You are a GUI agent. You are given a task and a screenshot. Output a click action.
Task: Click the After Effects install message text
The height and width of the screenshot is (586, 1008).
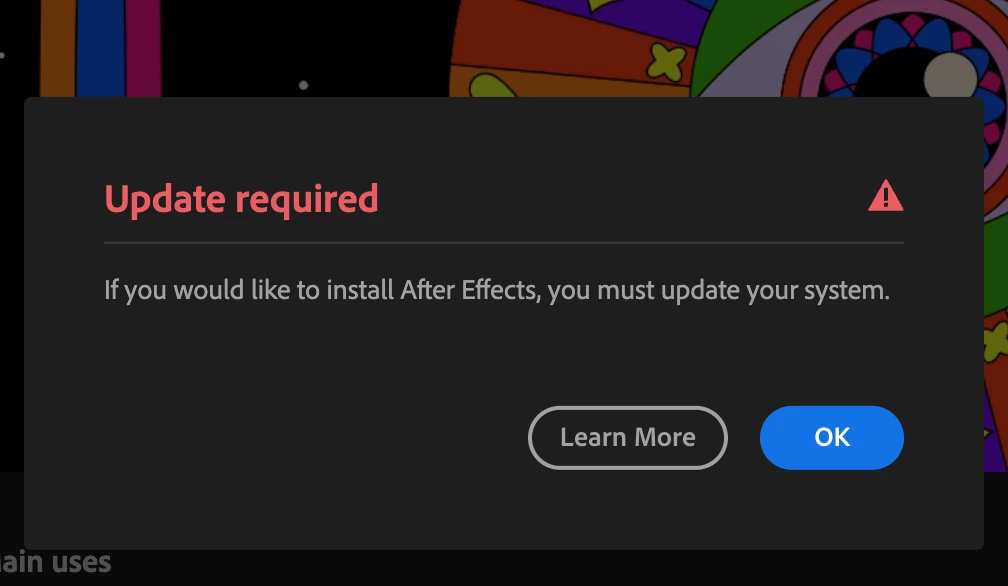(496, 290)
